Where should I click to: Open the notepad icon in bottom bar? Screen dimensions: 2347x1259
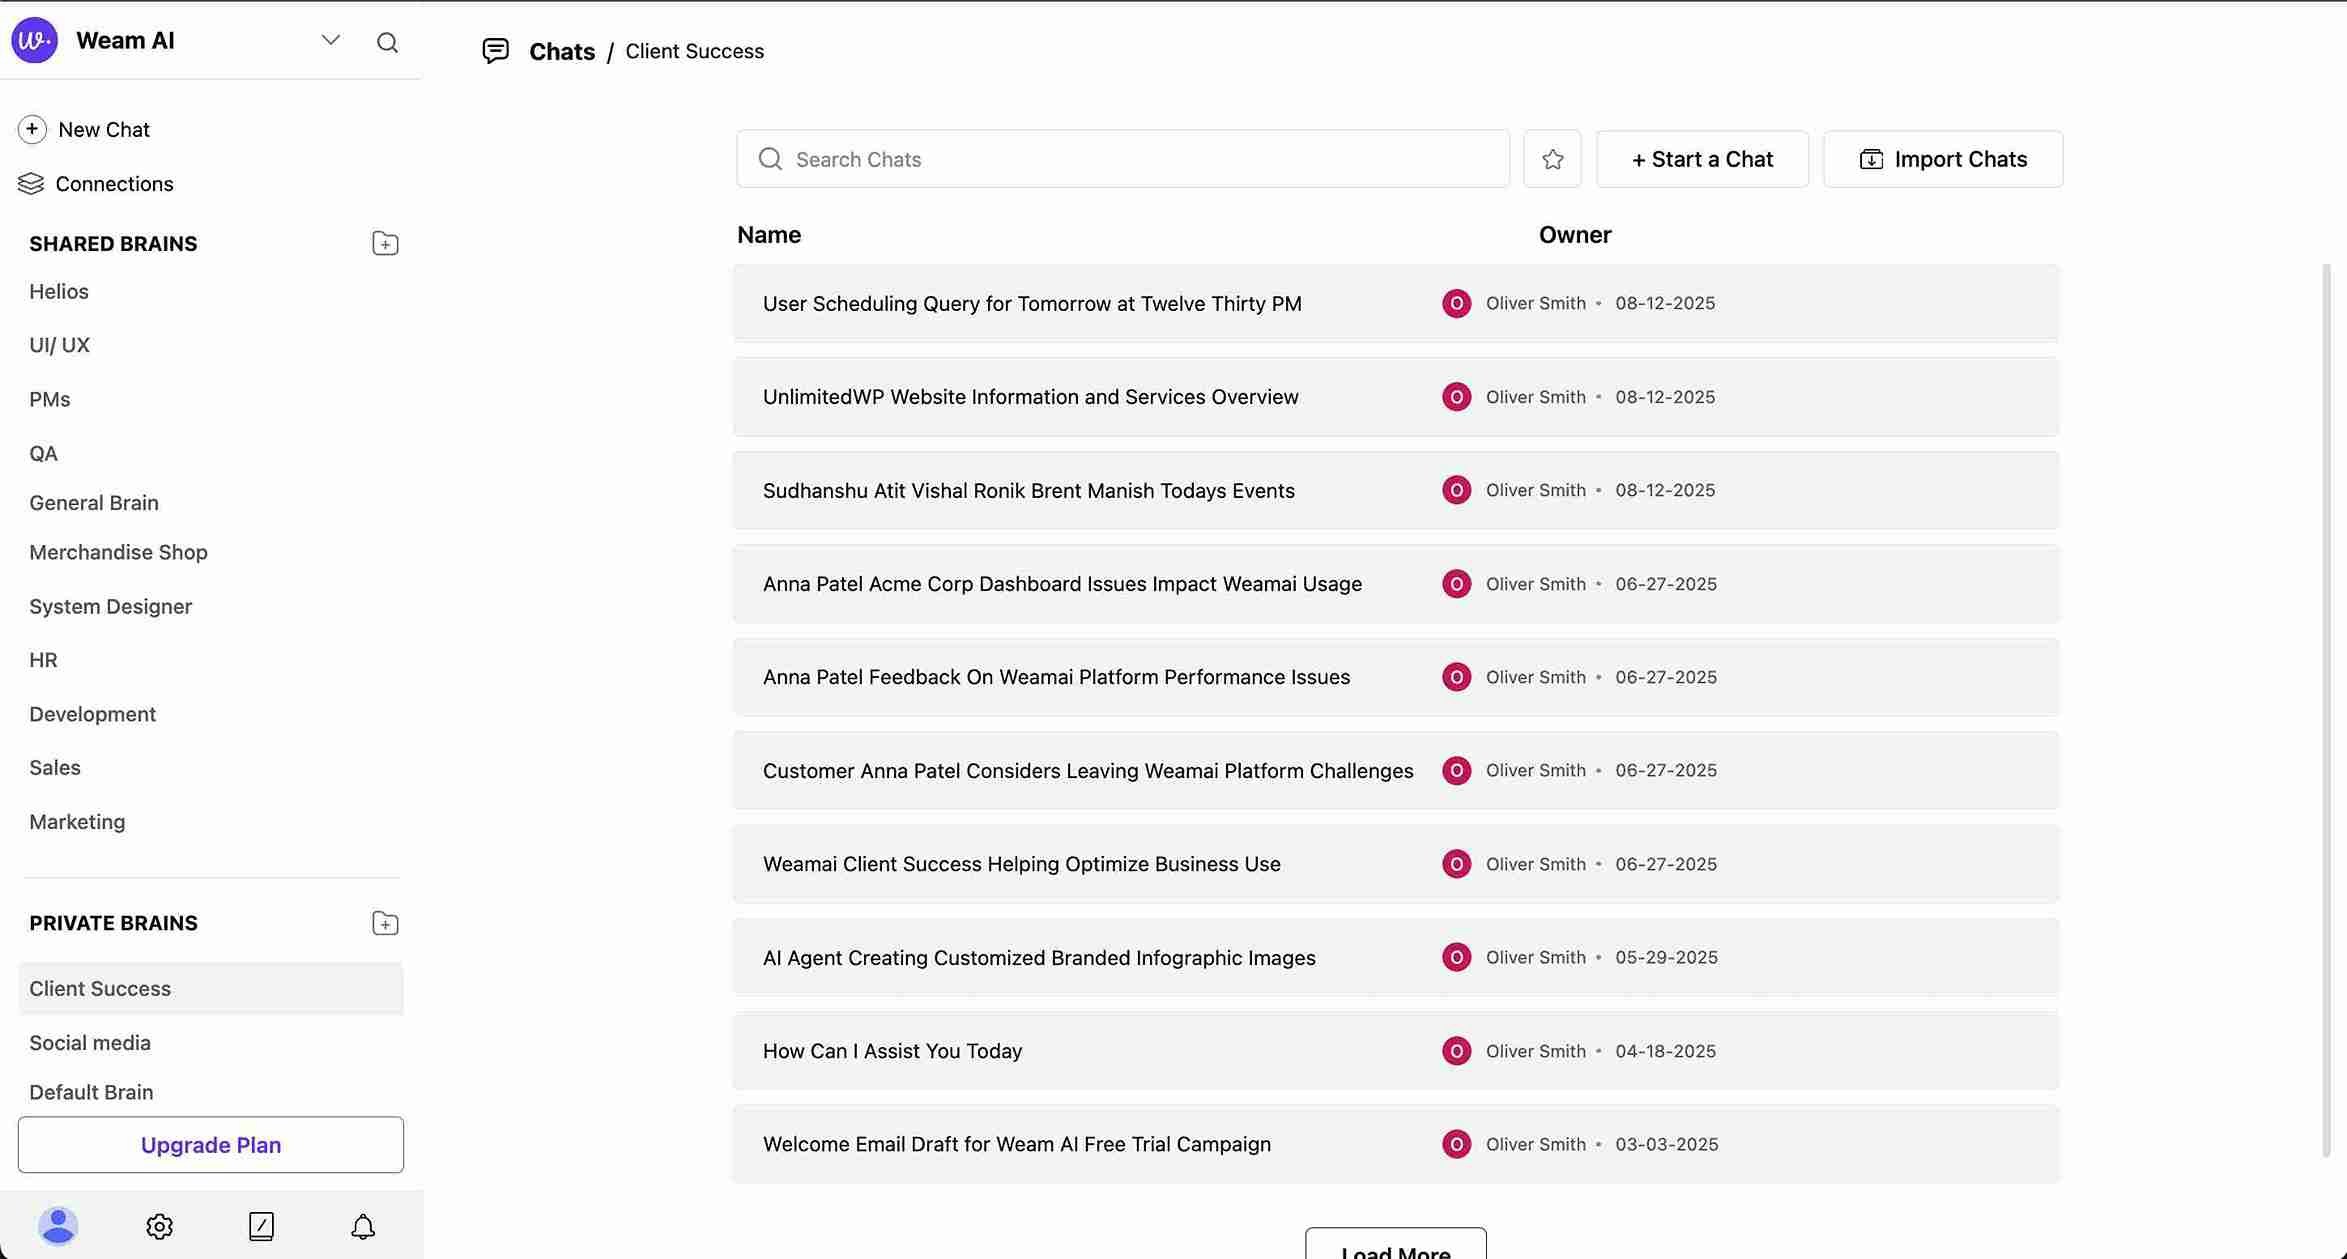coord(261,1226)
